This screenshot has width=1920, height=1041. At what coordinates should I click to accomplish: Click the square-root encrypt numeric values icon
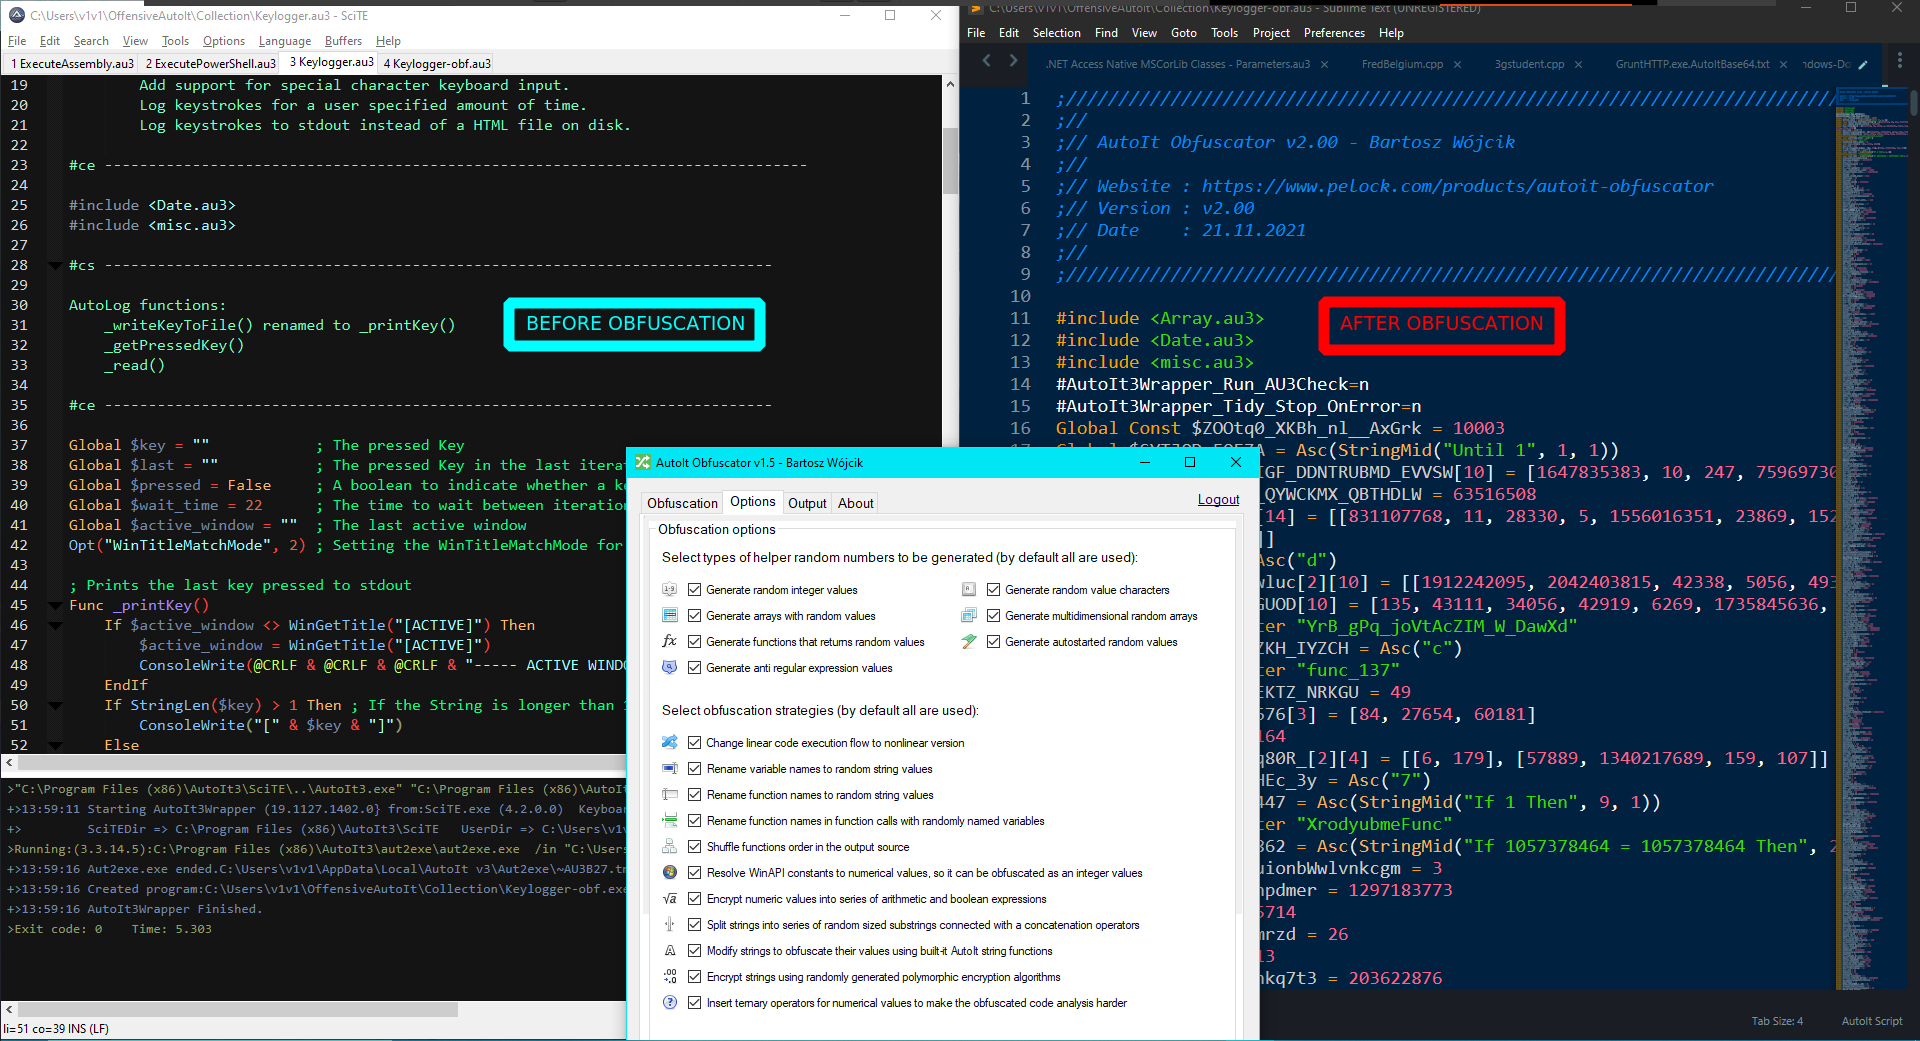point(670,899)
